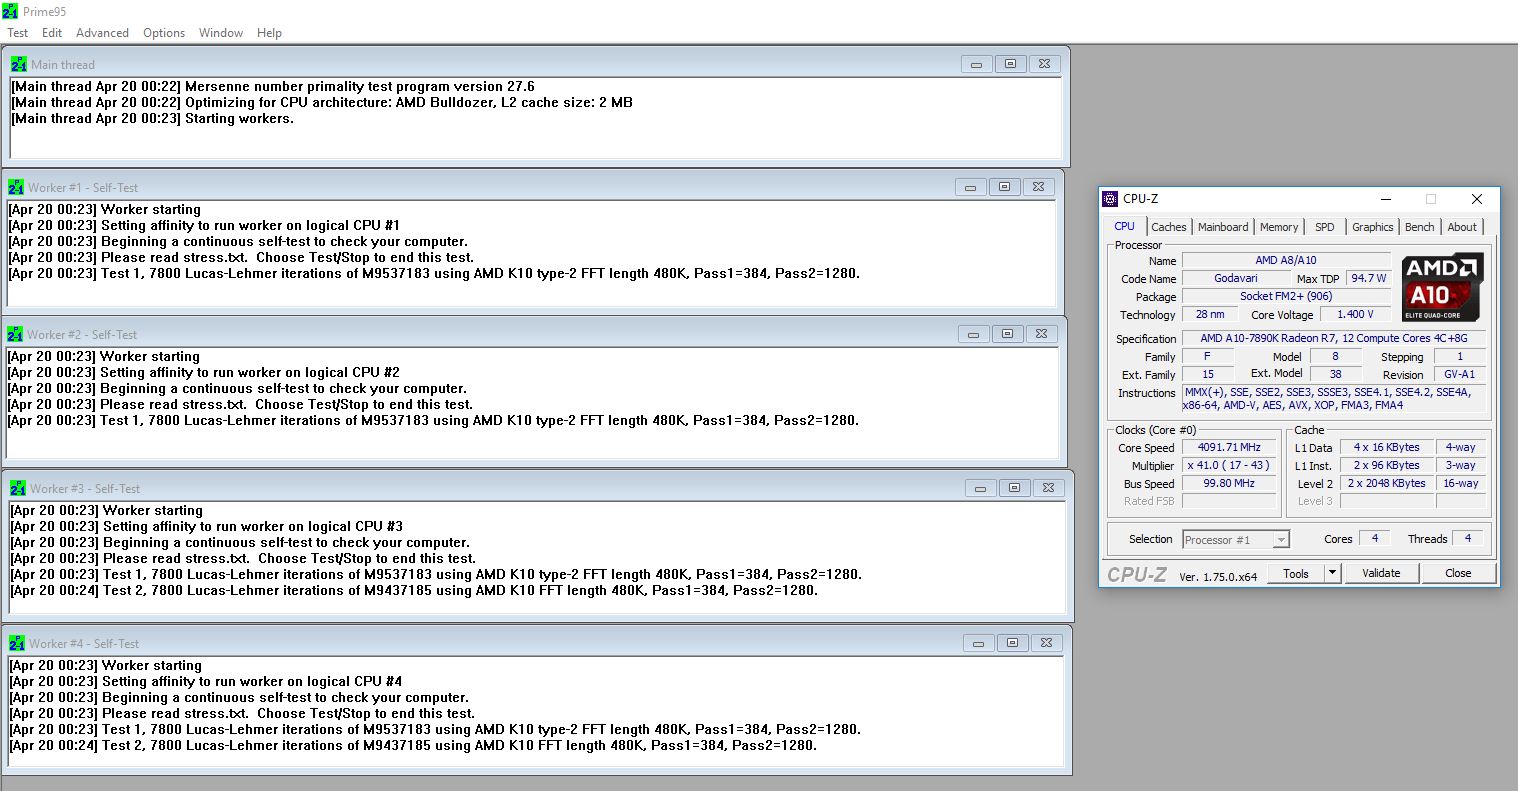Maximize the Worker #3 window
This screenshot has width=1518, height=791.
click(1014, 488)
